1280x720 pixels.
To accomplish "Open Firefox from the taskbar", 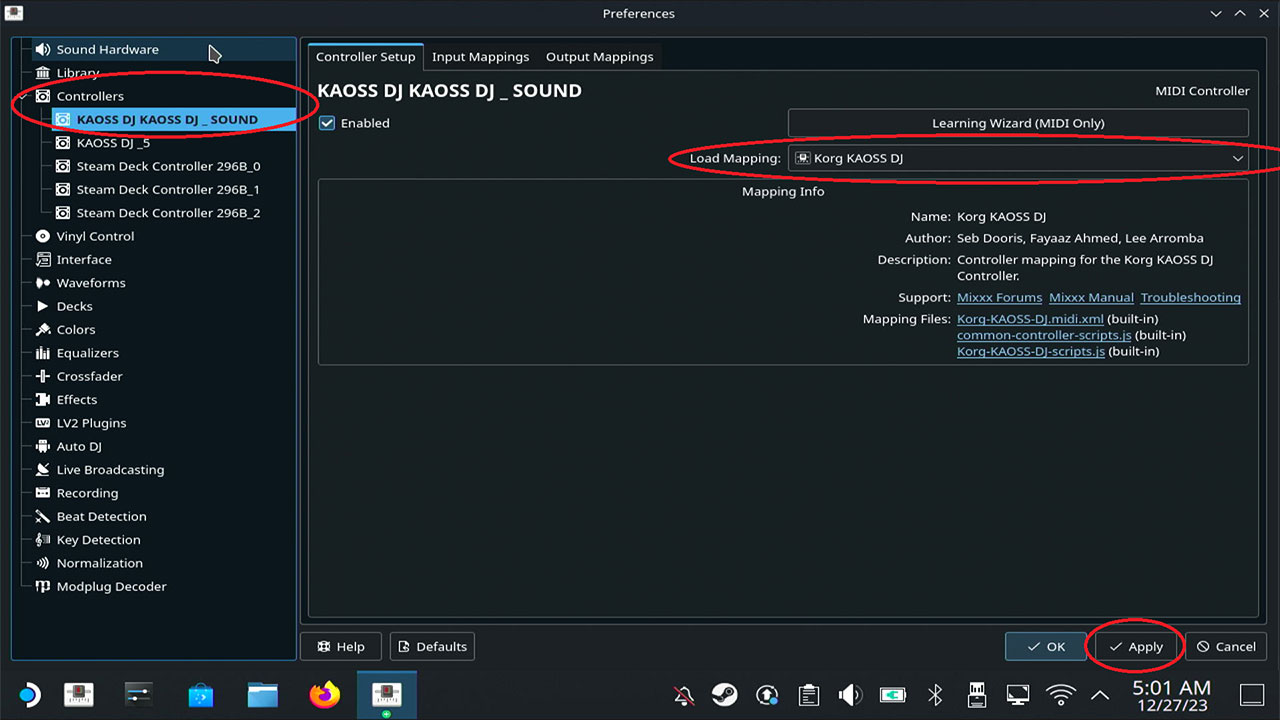I will [324, 695].
